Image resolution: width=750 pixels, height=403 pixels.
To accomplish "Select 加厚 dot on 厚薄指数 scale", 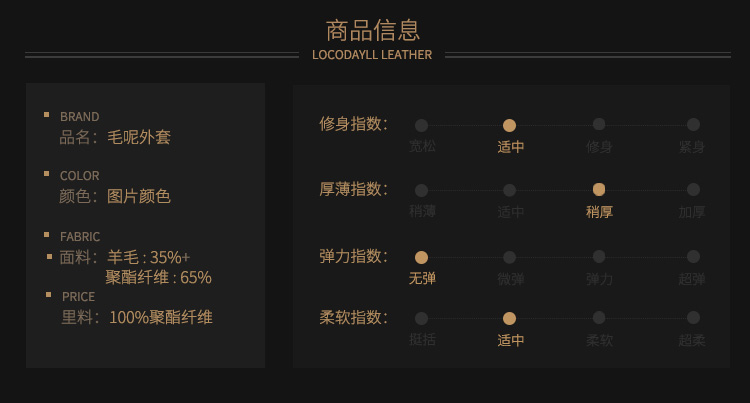I will (693, 190).
